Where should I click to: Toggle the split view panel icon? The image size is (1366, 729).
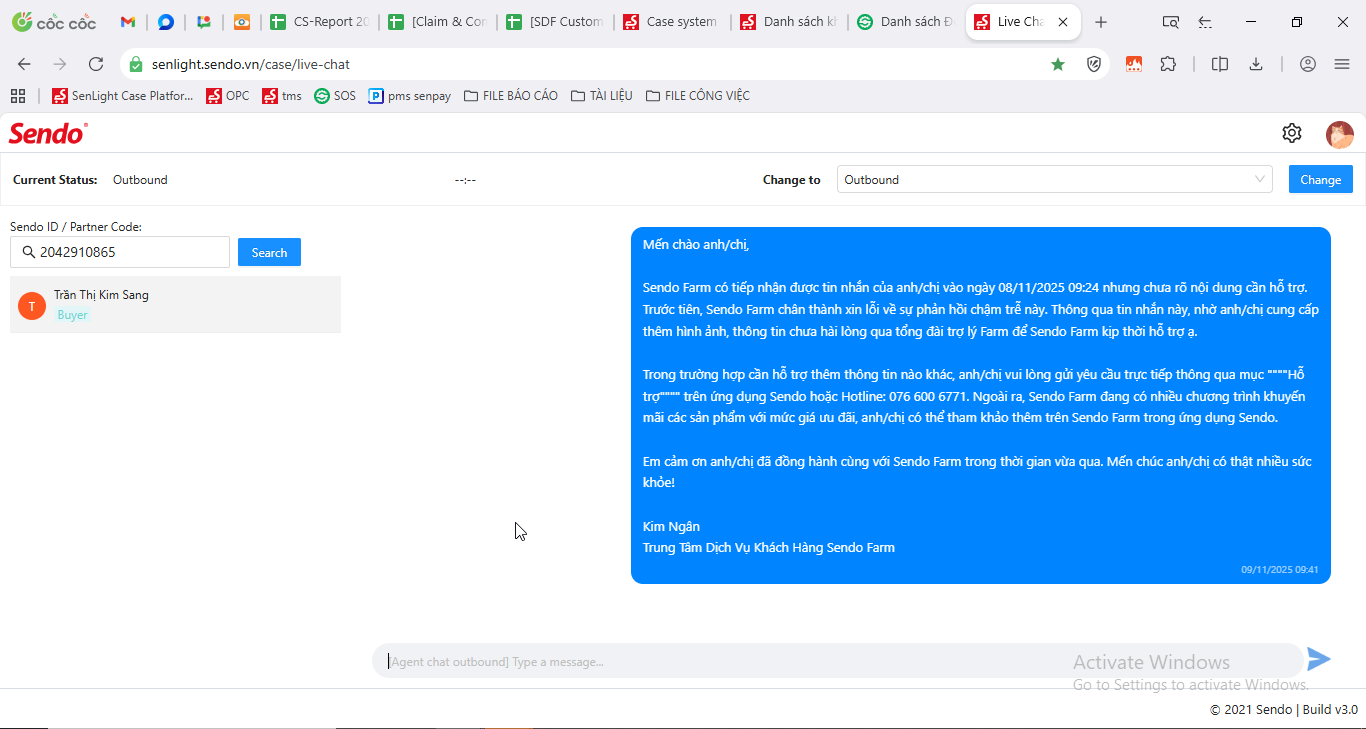tap(1220, 64)
